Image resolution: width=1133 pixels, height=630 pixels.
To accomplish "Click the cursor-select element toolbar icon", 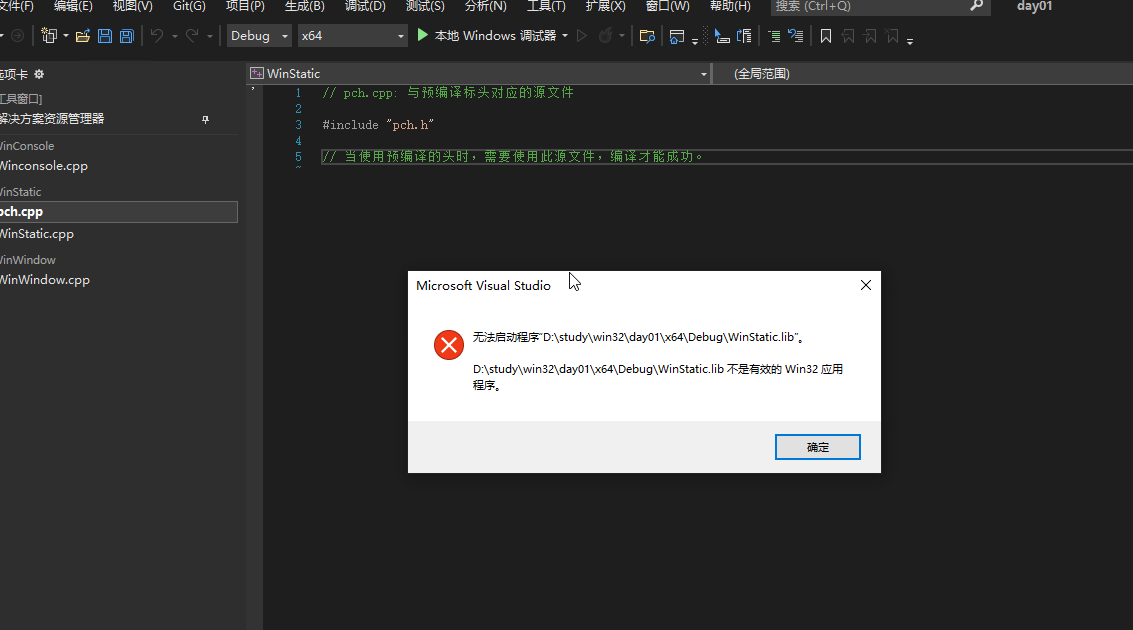I will [x=721, y=36].
